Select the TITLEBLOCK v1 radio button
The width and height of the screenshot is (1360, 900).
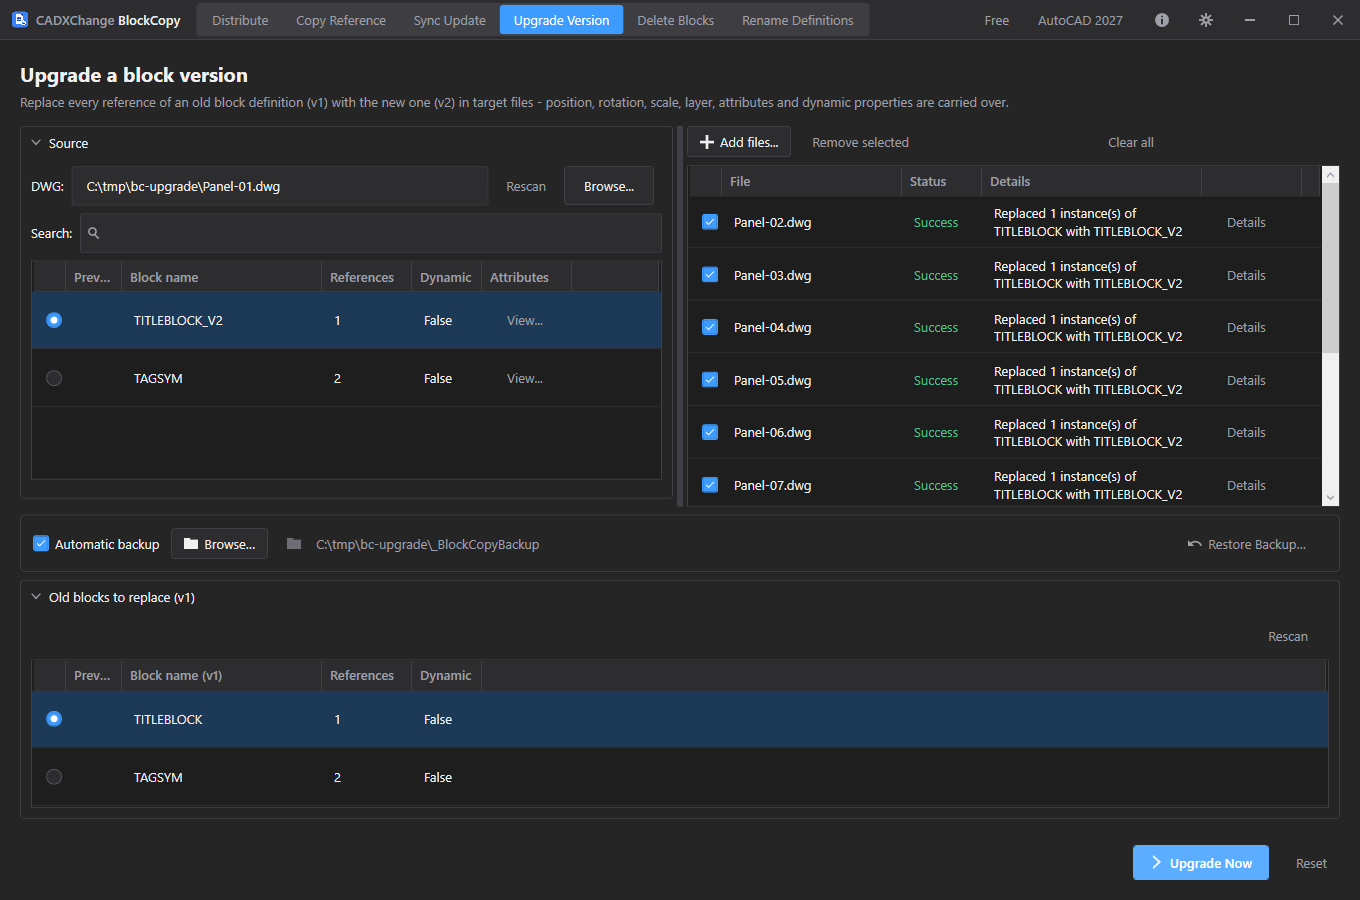click(54, 719)
